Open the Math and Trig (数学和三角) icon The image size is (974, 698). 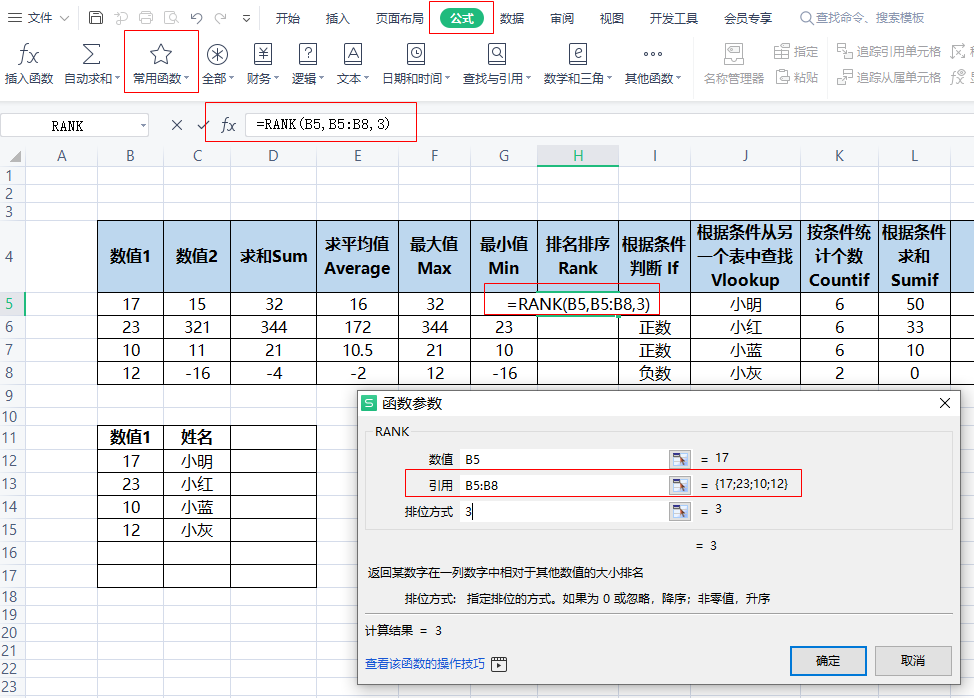[x=578, y=55]
